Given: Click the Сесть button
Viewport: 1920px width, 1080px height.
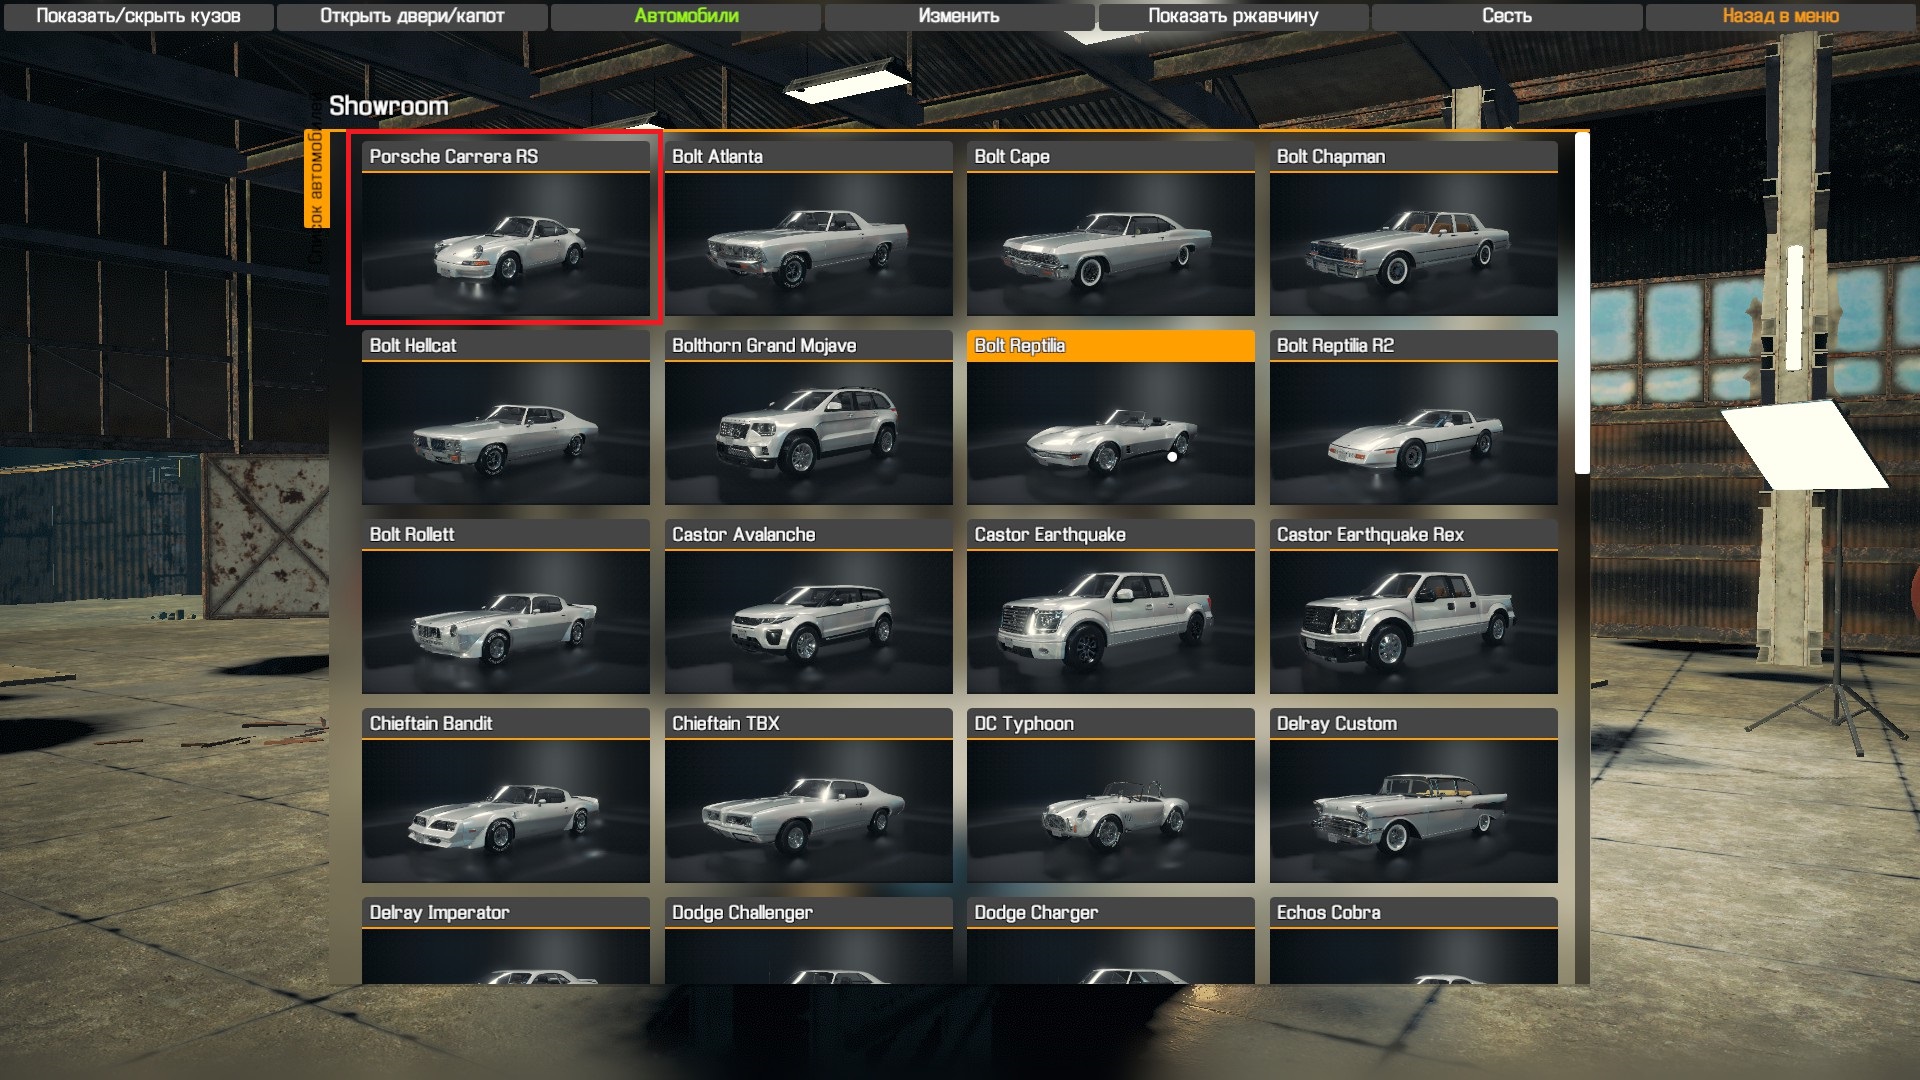Looking at the screenshot, I should [x=1506, y=16].
